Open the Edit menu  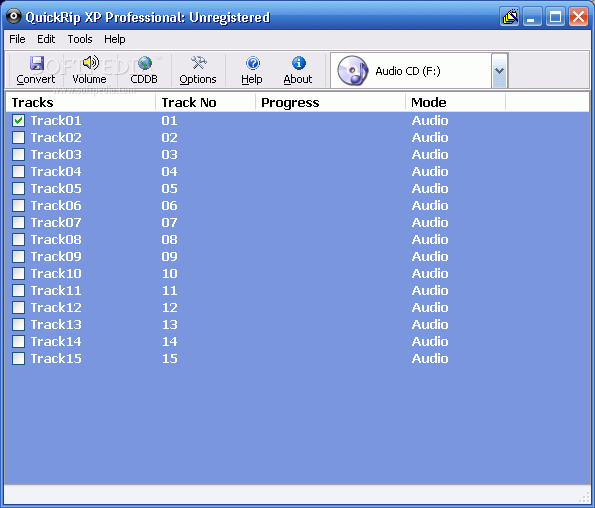click(46, 39)
